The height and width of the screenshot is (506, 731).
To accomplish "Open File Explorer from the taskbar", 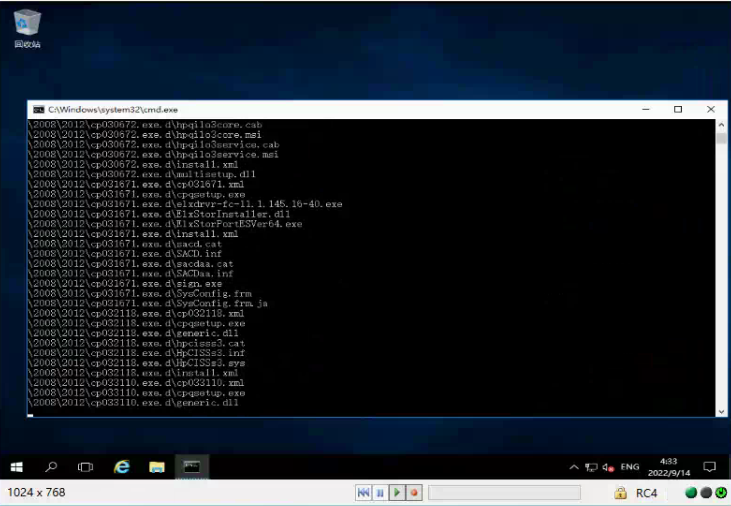I will pyautogui.click(x=157, y=467).
